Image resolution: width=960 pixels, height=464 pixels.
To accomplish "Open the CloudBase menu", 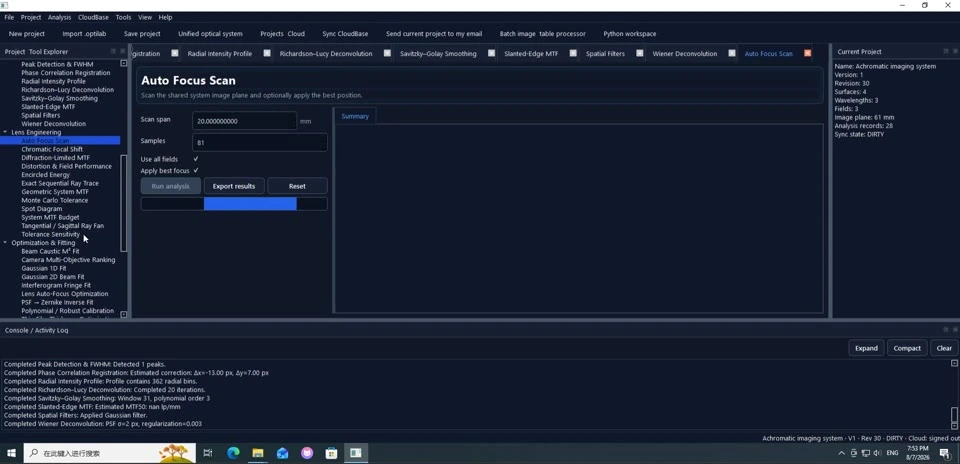I will click(93, 17).
